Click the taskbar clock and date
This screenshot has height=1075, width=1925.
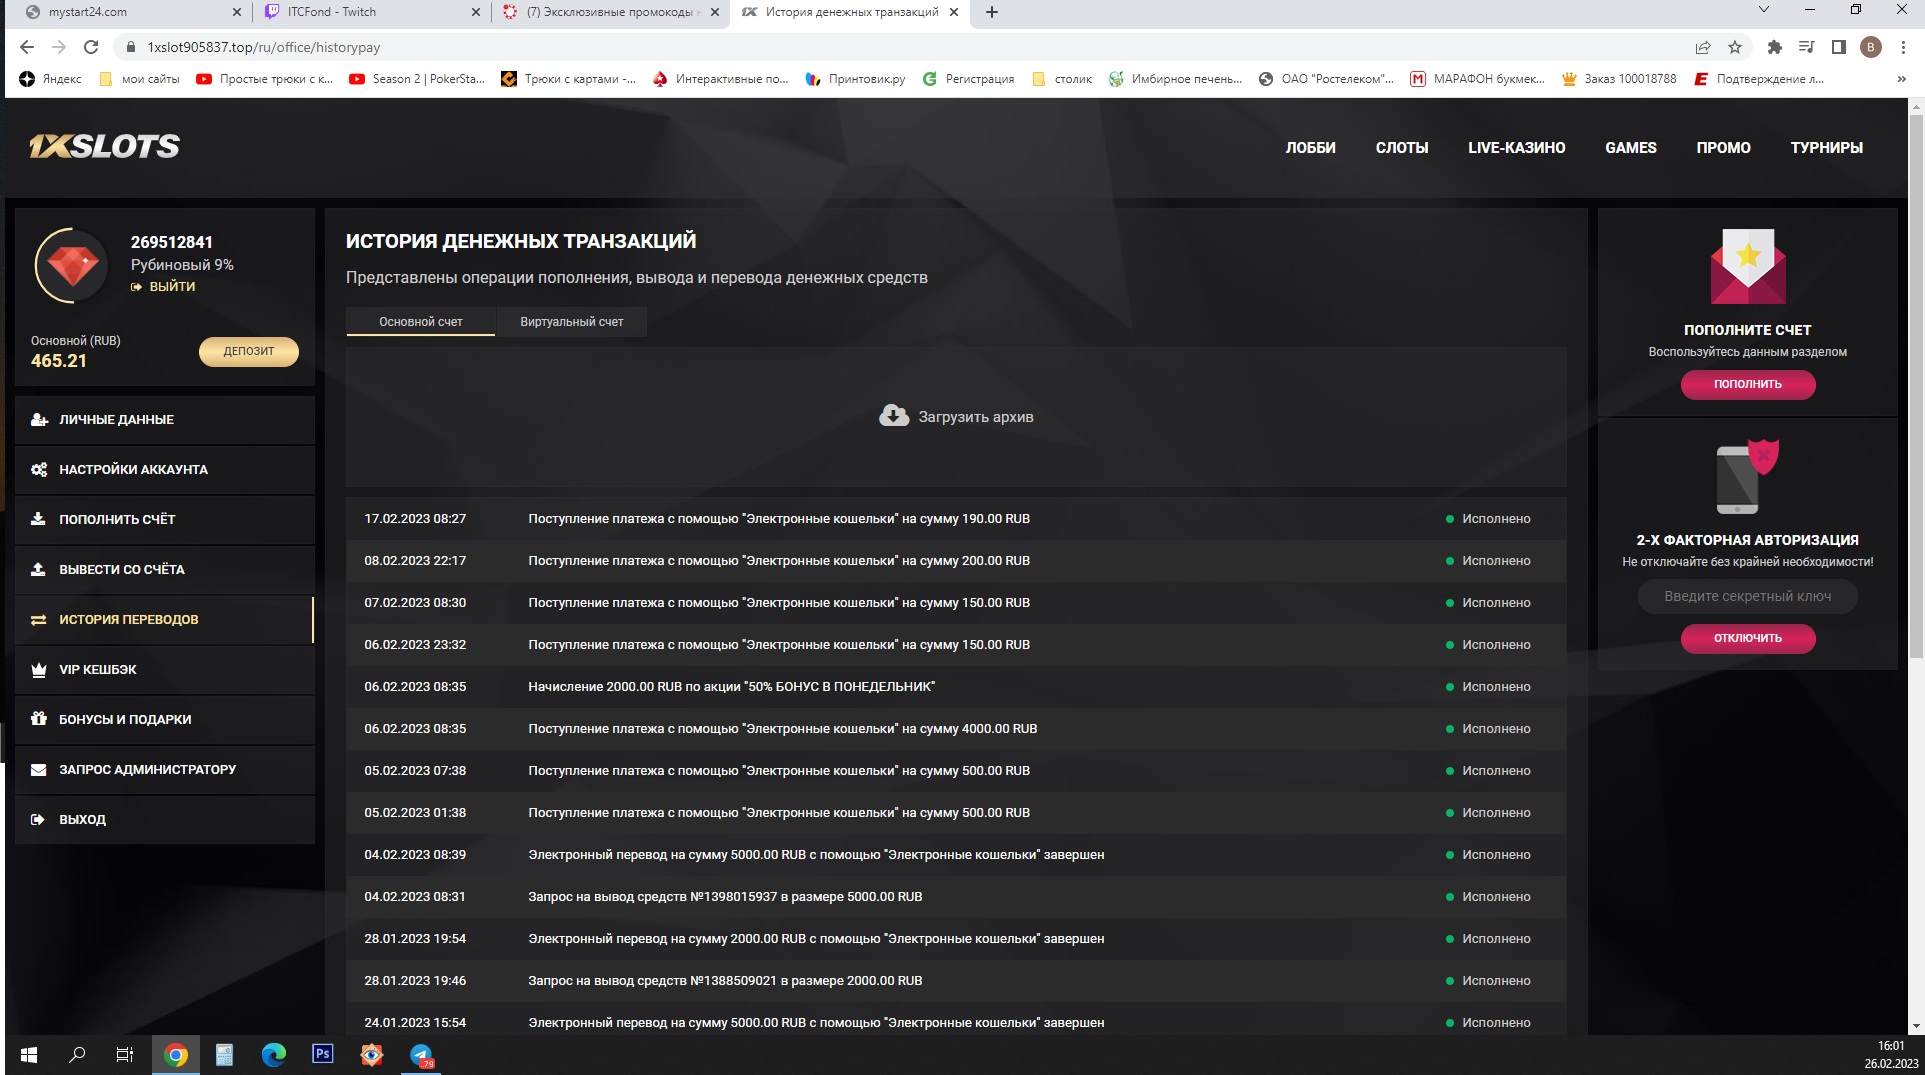[1890, 1055]
